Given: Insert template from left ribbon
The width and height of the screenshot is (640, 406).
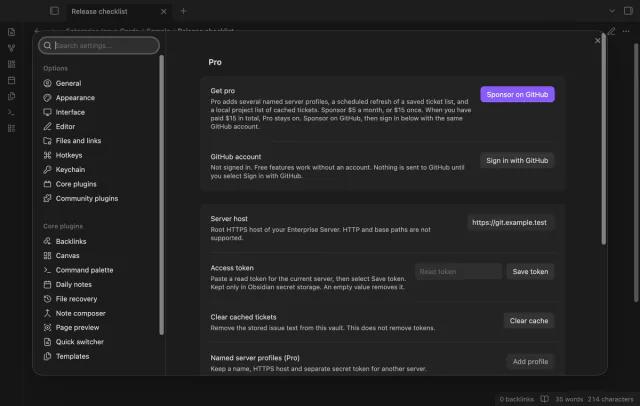Looking at the screenshot, I should [11, 96].
